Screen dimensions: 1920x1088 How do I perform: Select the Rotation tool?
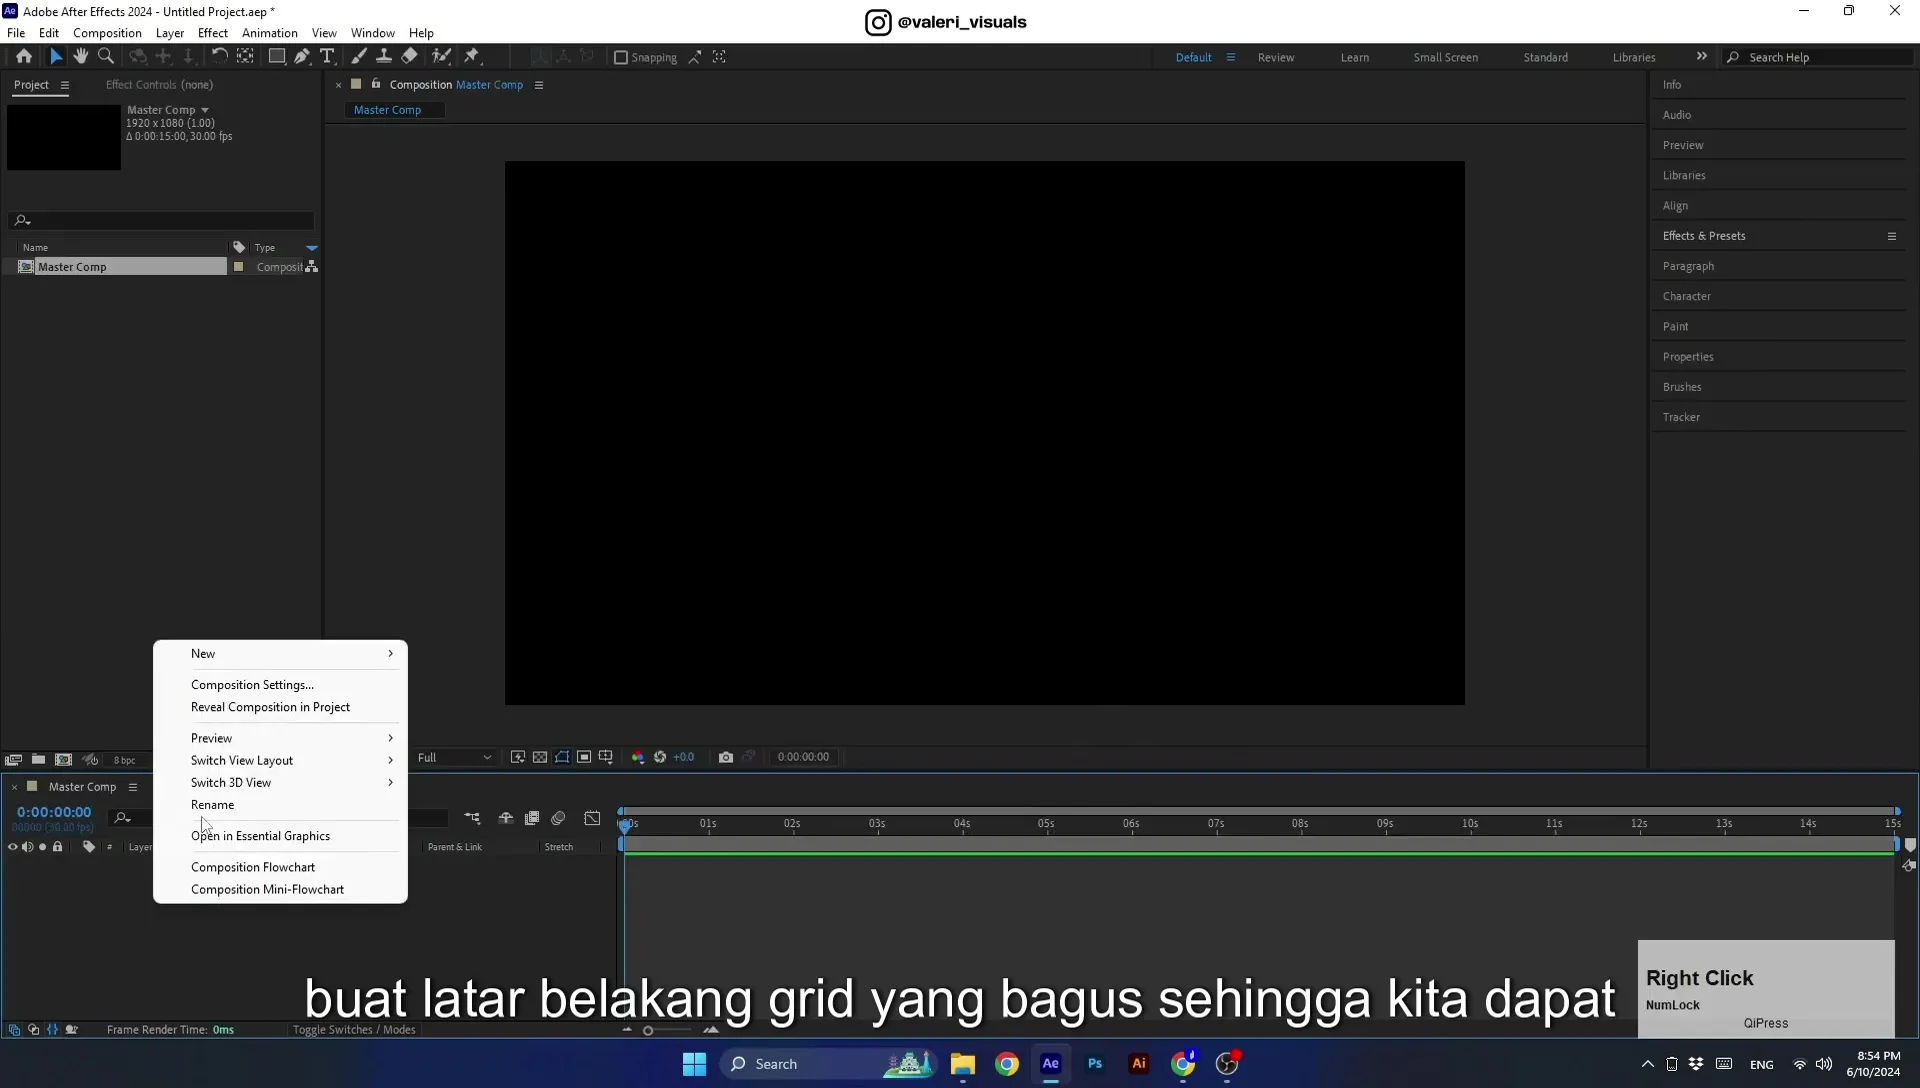click(219, 57)
